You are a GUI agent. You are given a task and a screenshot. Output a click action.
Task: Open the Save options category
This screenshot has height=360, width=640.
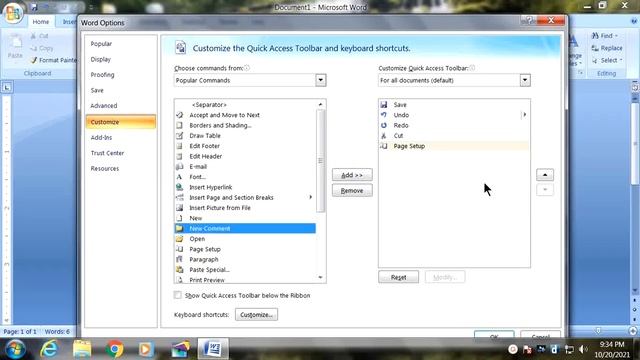121,90
